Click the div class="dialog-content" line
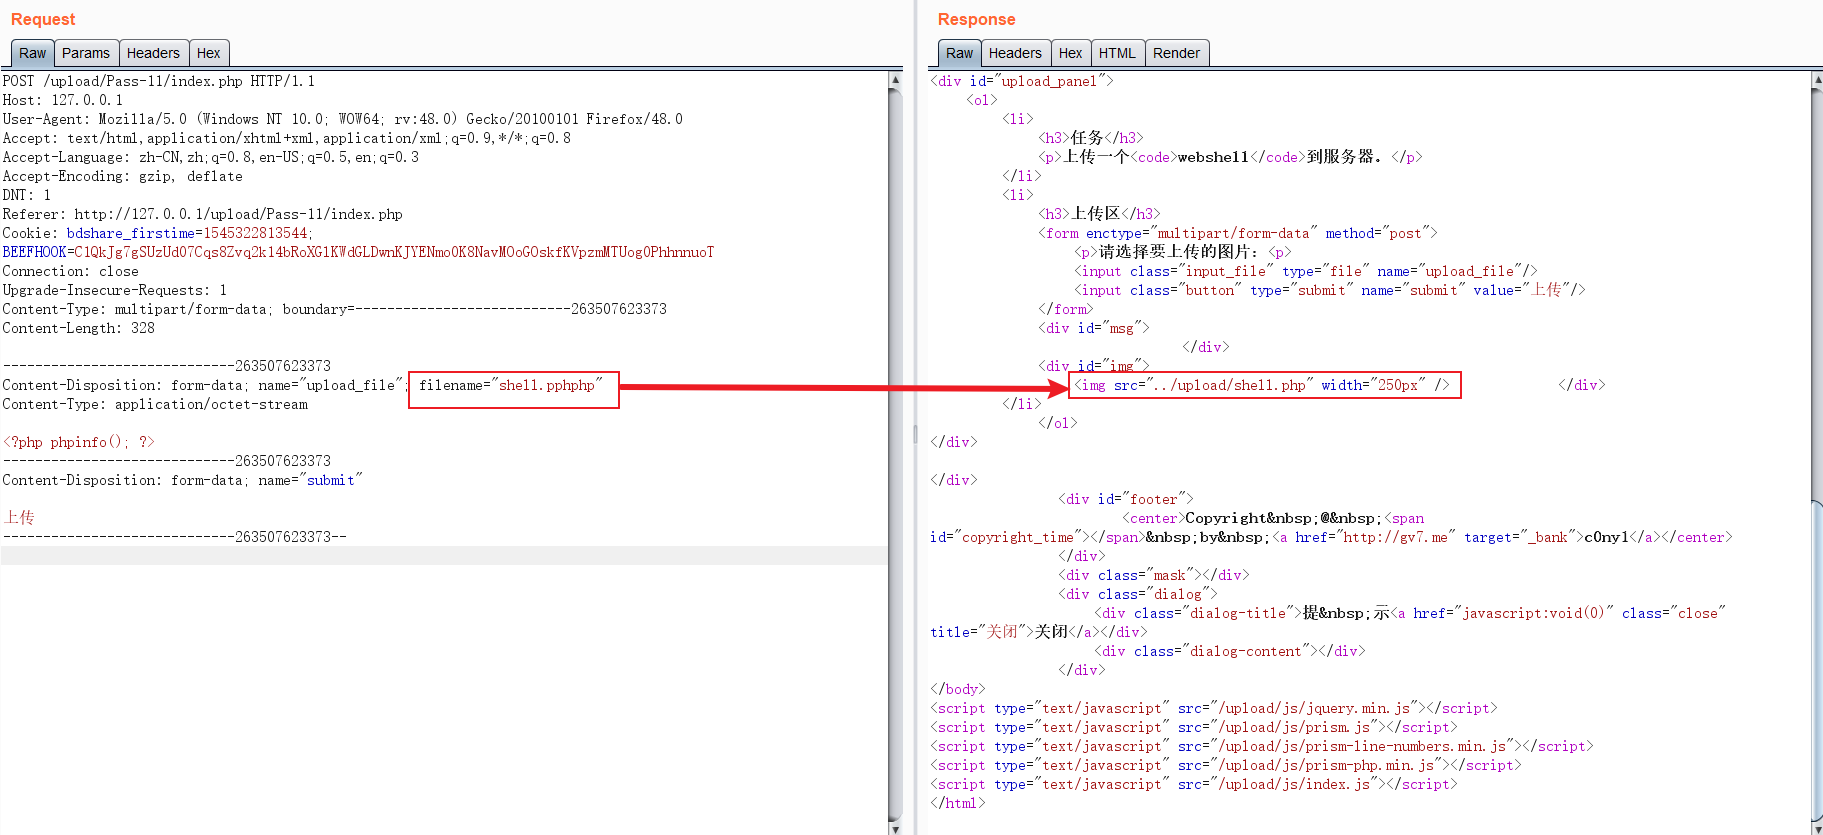Viewport: 1823px width, 835px height. pyautogui.click(x=1230, y=651)
